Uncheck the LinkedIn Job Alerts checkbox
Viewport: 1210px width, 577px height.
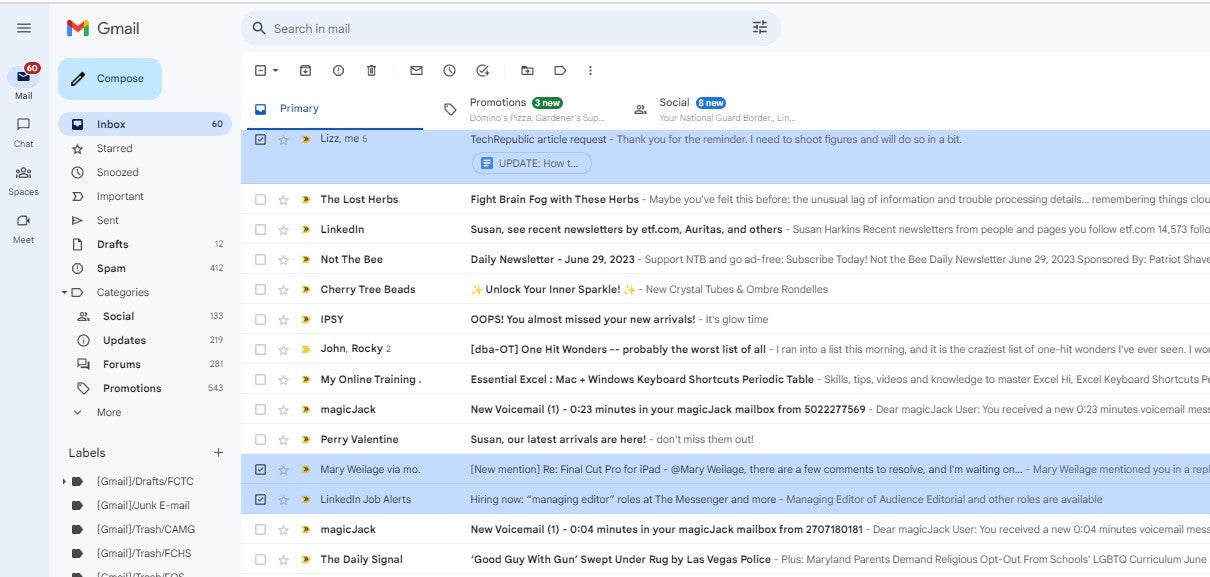coord(260,499)
